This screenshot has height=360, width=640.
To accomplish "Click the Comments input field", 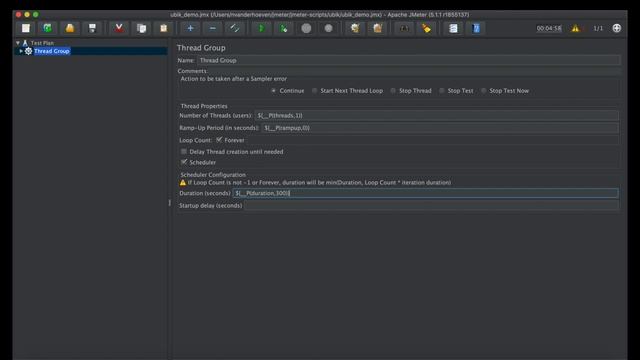I will pyautogui.click(x=415, y=71).
